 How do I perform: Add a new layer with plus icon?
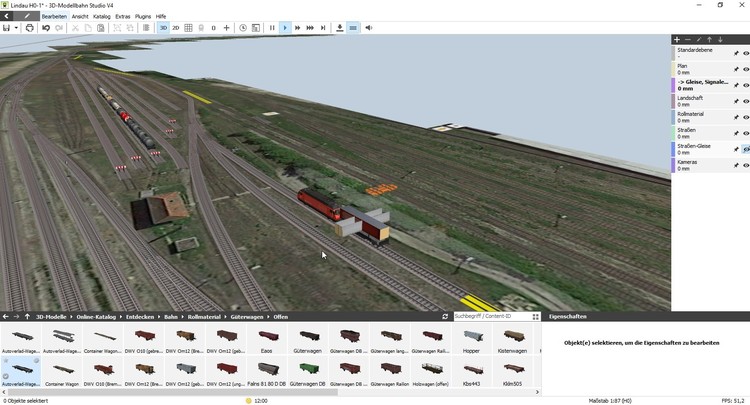coord(677,40)
